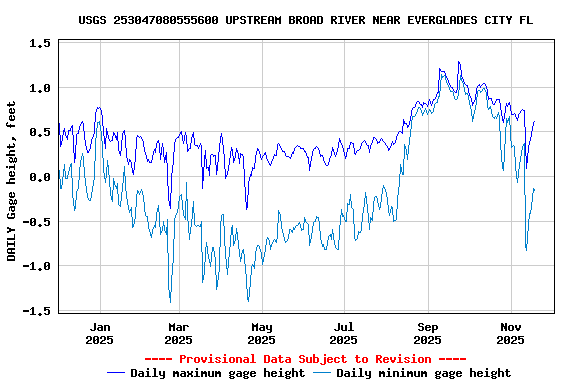Click the '1.0' y-axis tick label
Viewport: 576px width, 384px height.
40,88
